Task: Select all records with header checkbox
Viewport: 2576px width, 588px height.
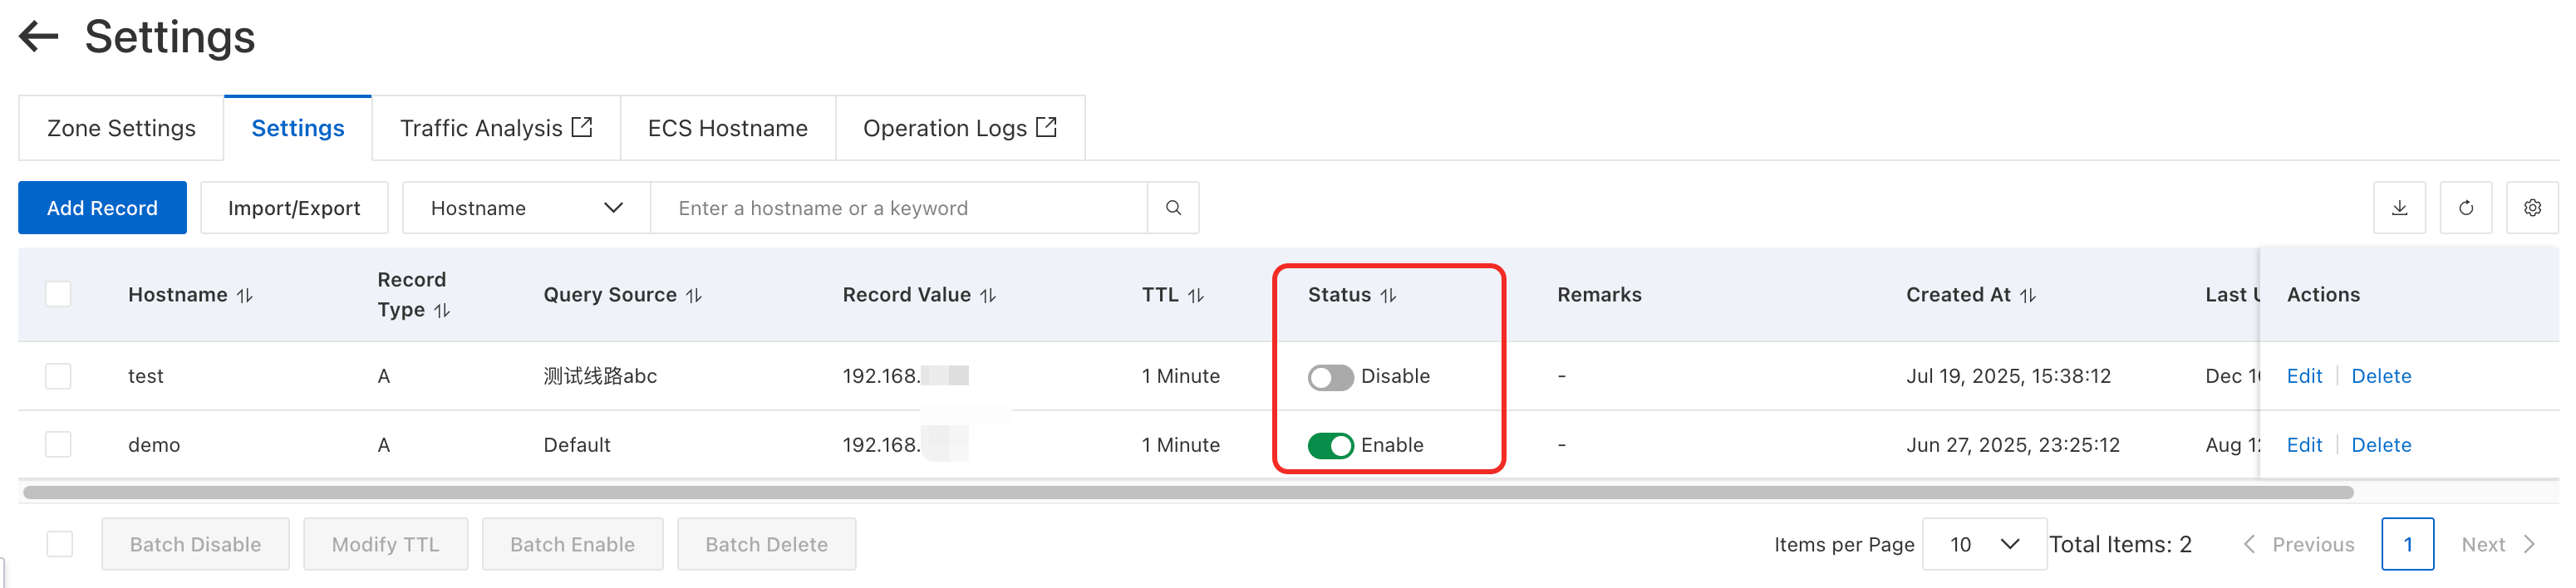Action: (x=59, y=295)
